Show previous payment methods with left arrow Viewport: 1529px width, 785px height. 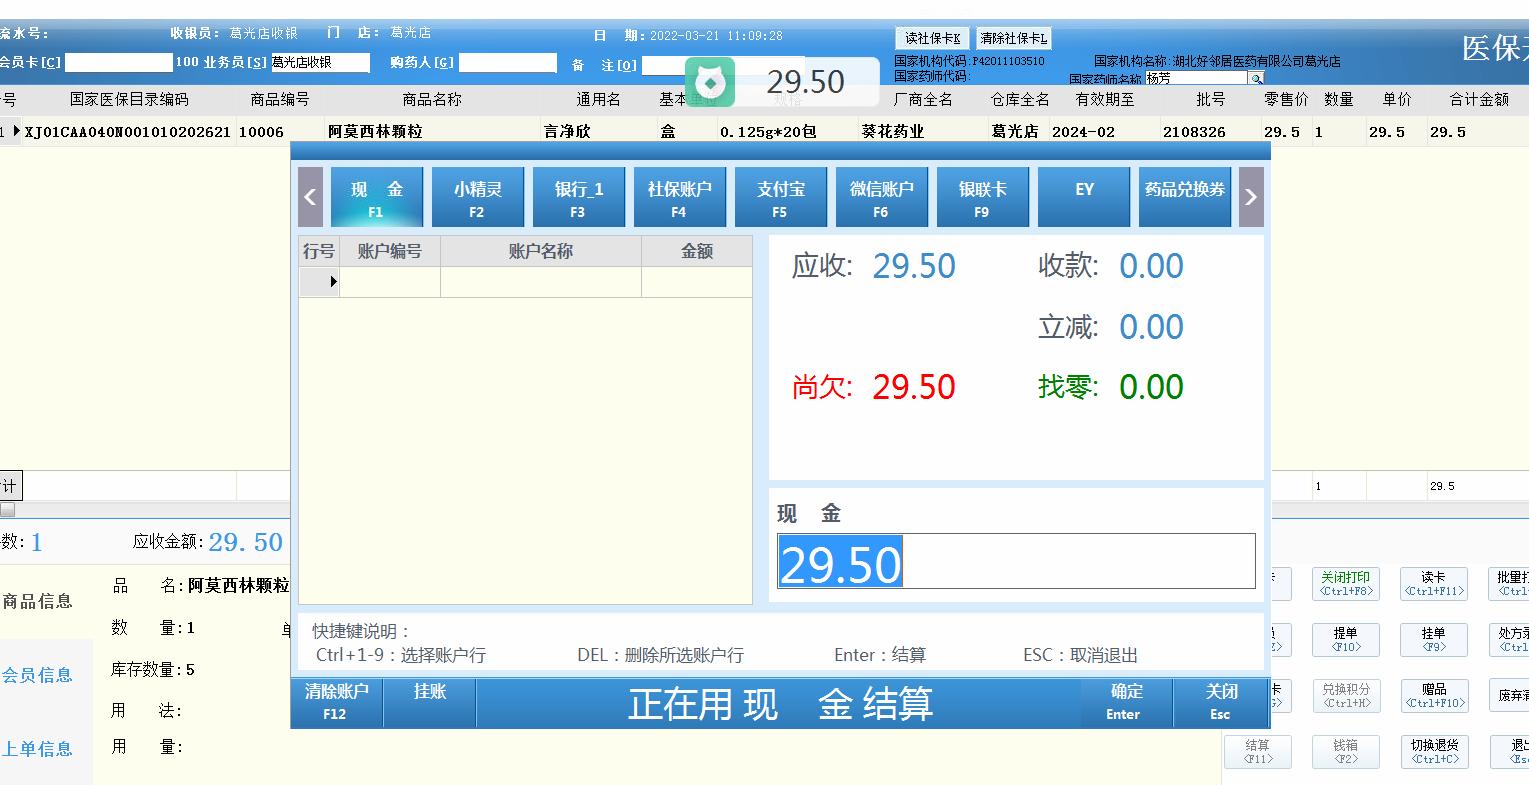[x=310, y=197]
